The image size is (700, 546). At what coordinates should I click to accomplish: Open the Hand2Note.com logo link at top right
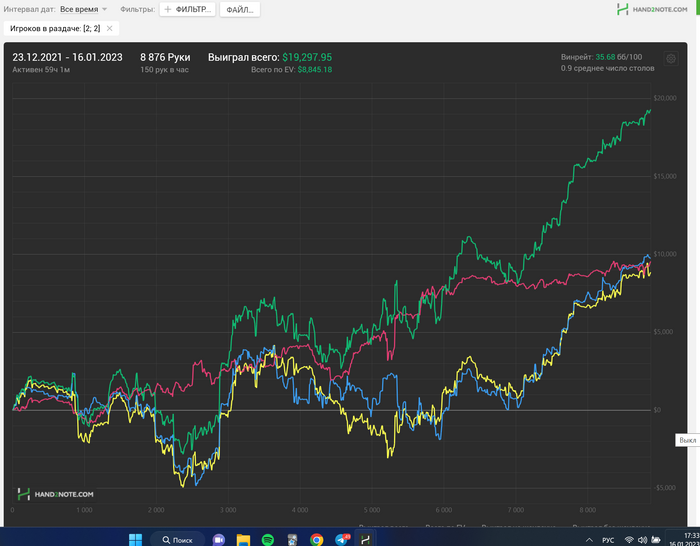click(x=652, y=9)
